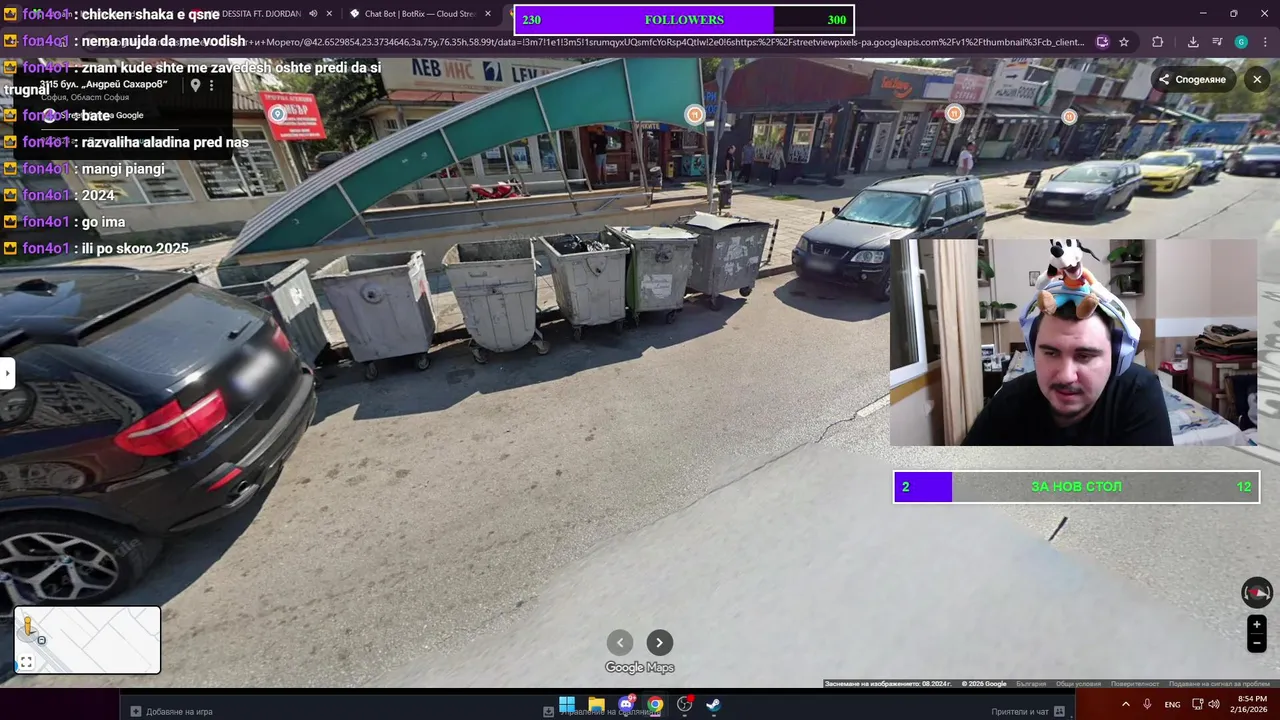The width and height of the screenshot is (1280, 720).
Task: Open Chrome downloads icon
Action: [x=1193, y=42]
